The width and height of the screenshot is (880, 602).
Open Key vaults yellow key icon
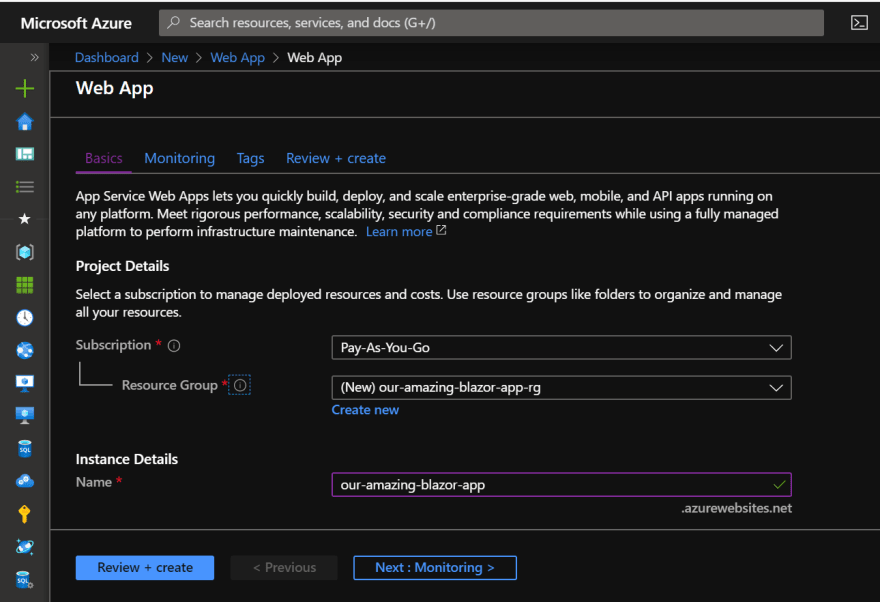(x=25, y=514)
